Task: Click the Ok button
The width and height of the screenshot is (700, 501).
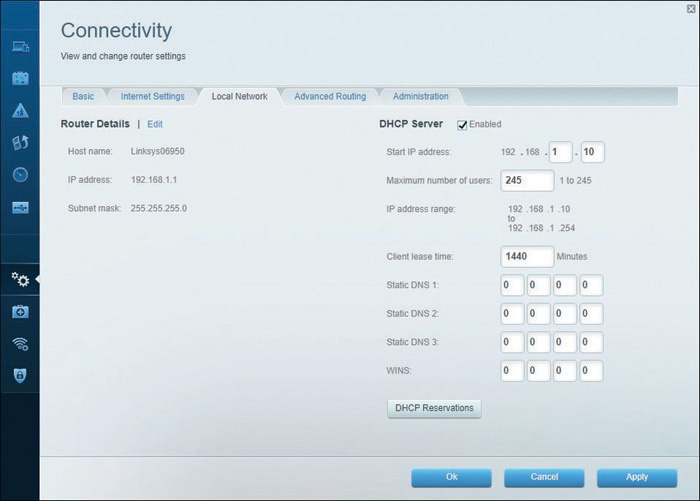Action: [451, 477]
